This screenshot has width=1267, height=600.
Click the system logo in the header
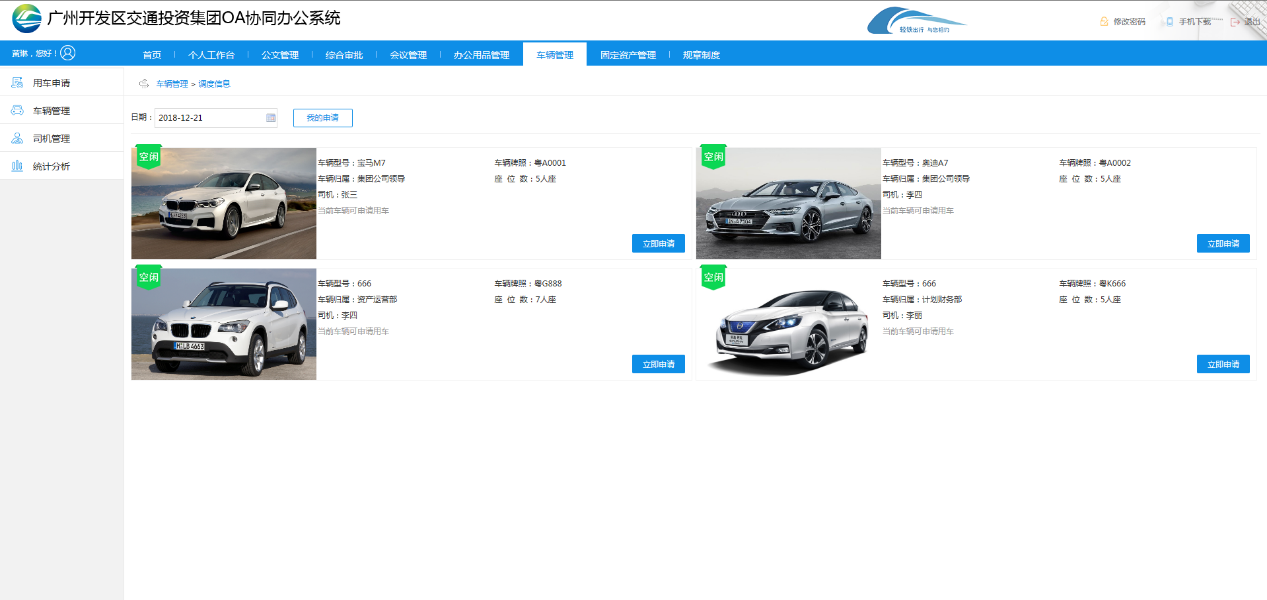click(x=27, y=19)
